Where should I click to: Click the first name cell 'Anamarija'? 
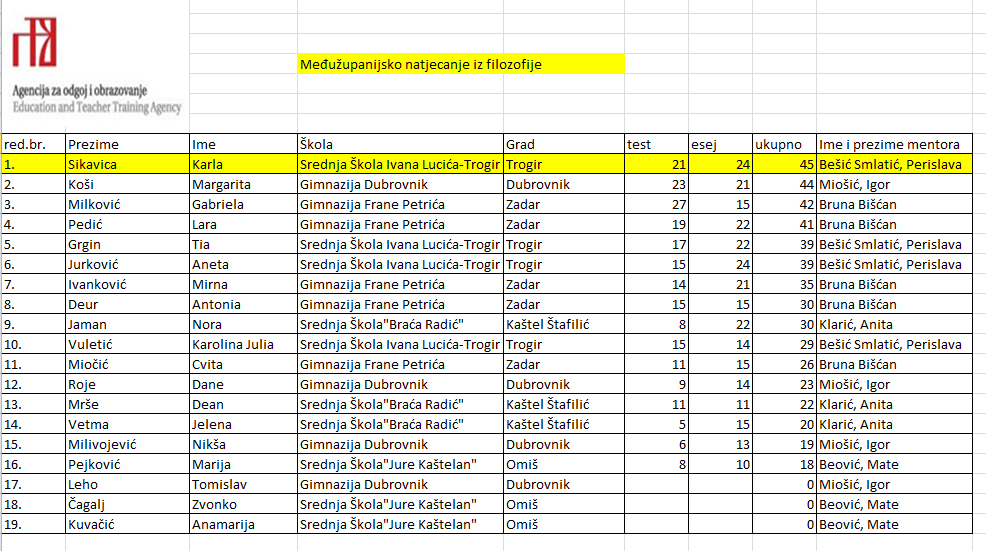point(243,525)
